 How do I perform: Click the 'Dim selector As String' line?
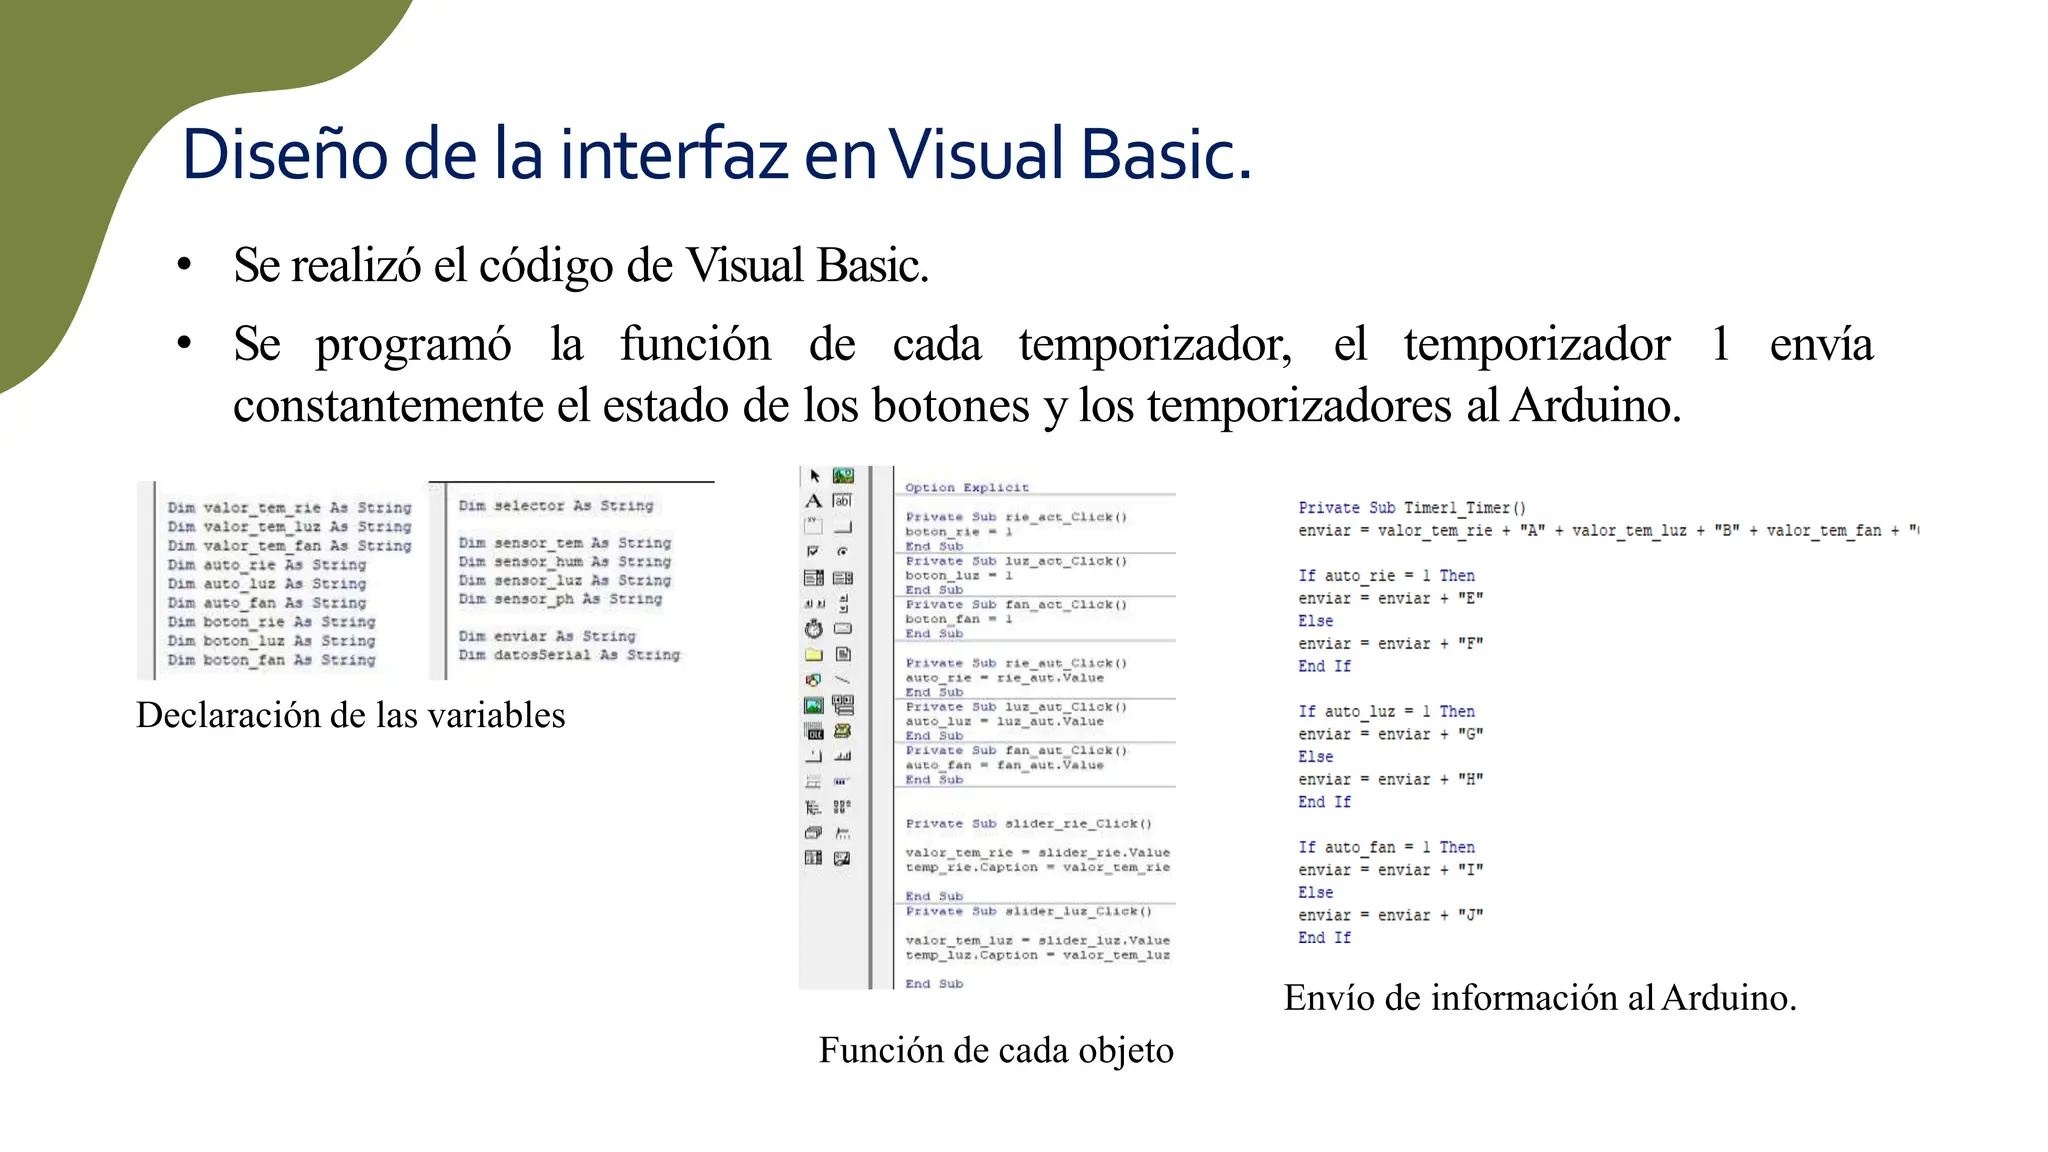(x=555, y=506)
